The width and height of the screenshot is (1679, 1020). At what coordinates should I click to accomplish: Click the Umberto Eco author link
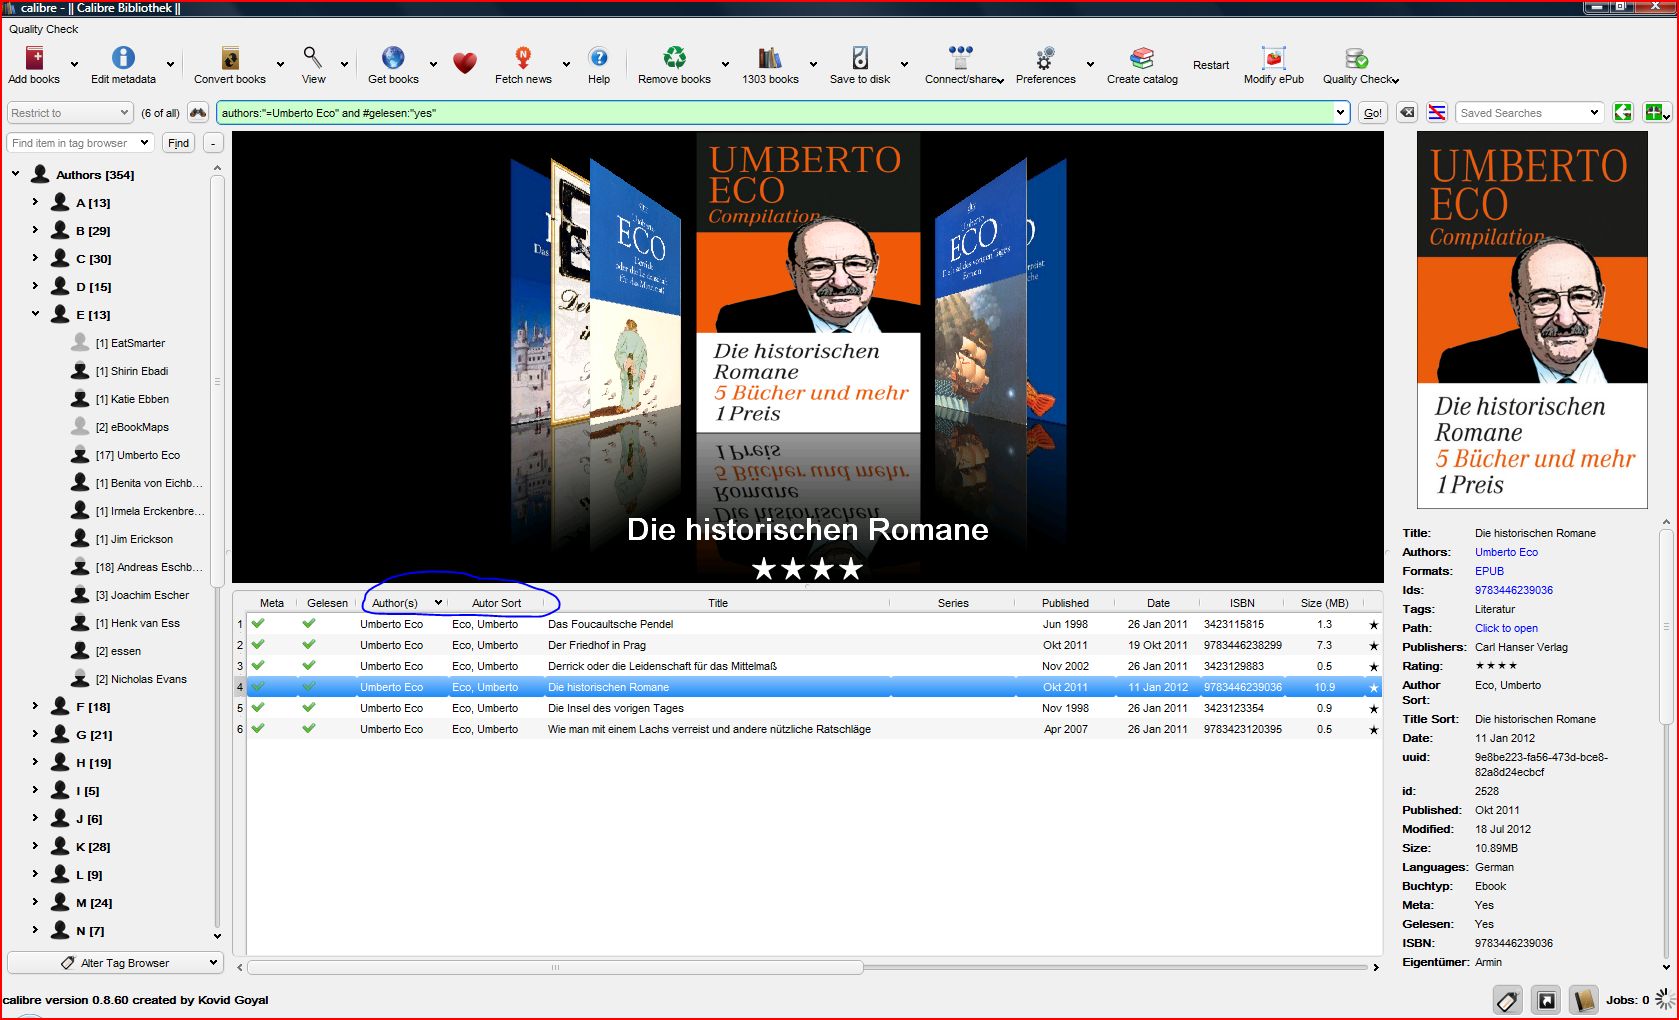click(x=1506, y=552)
